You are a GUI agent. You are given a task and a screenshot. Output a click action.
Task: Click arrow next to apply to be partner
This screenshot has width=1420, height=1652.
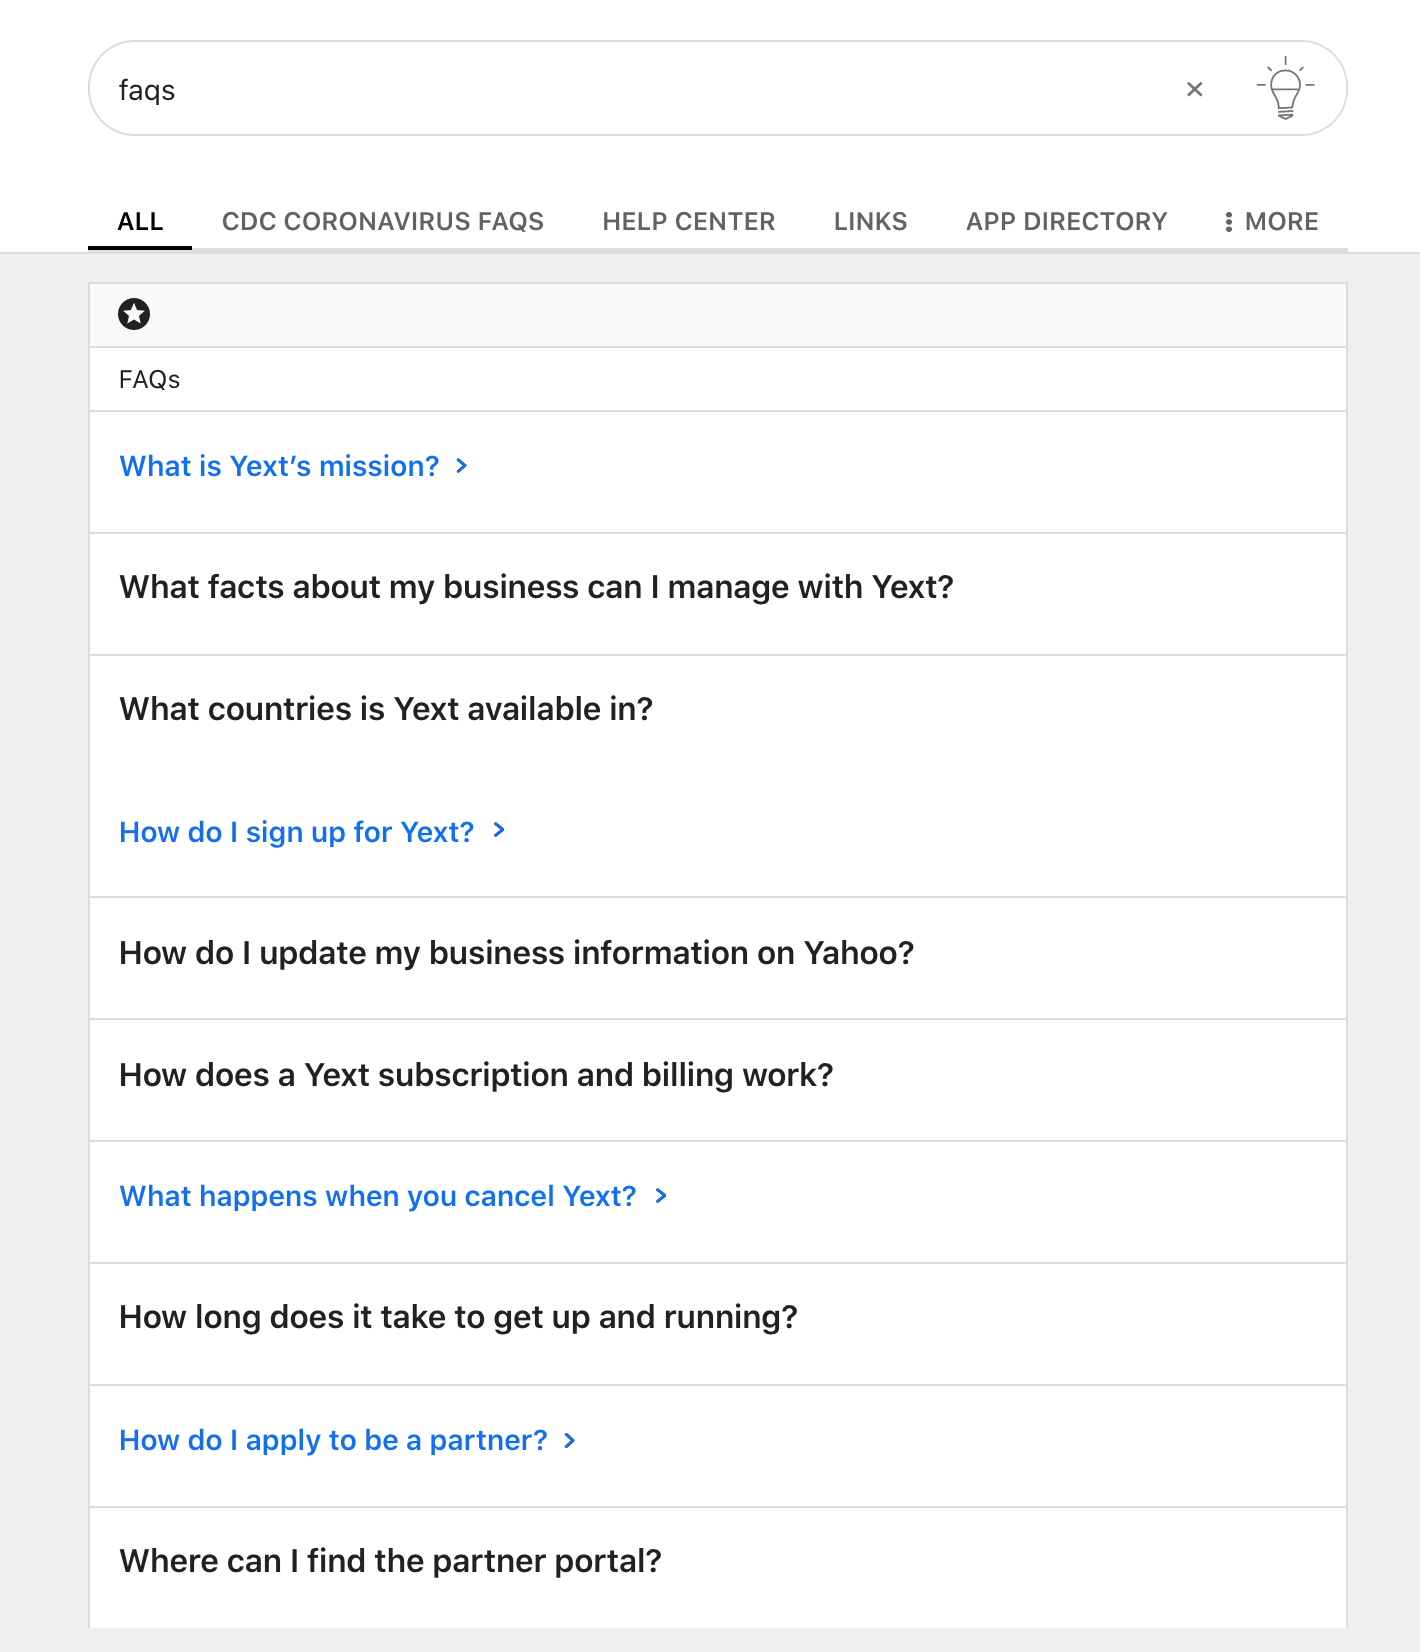(x=569, y=1440)
